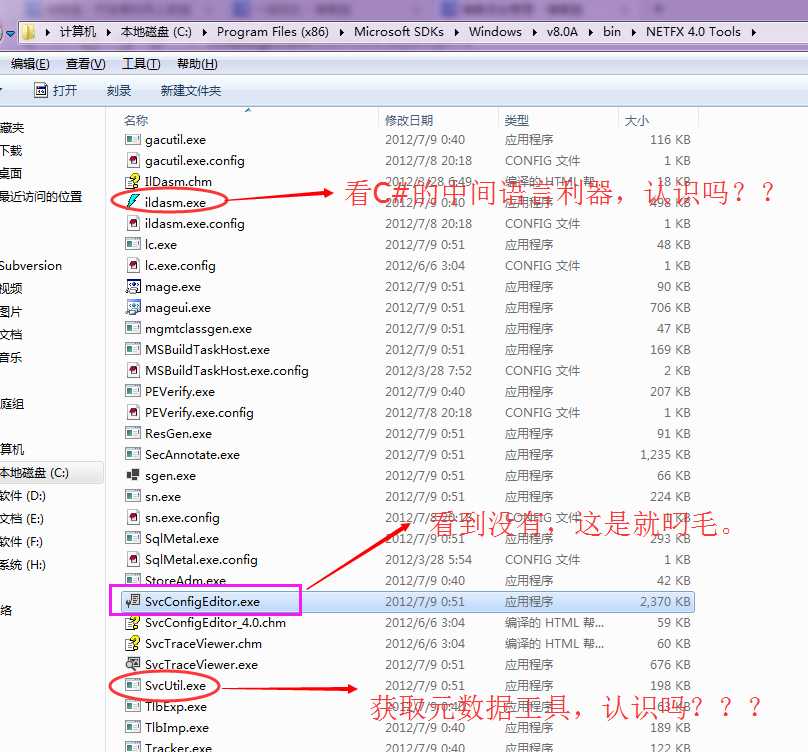808x752 pixels.
Task: Click the SvcConfigEditor_4.0.chm help icon
Action: click(133, 623)
